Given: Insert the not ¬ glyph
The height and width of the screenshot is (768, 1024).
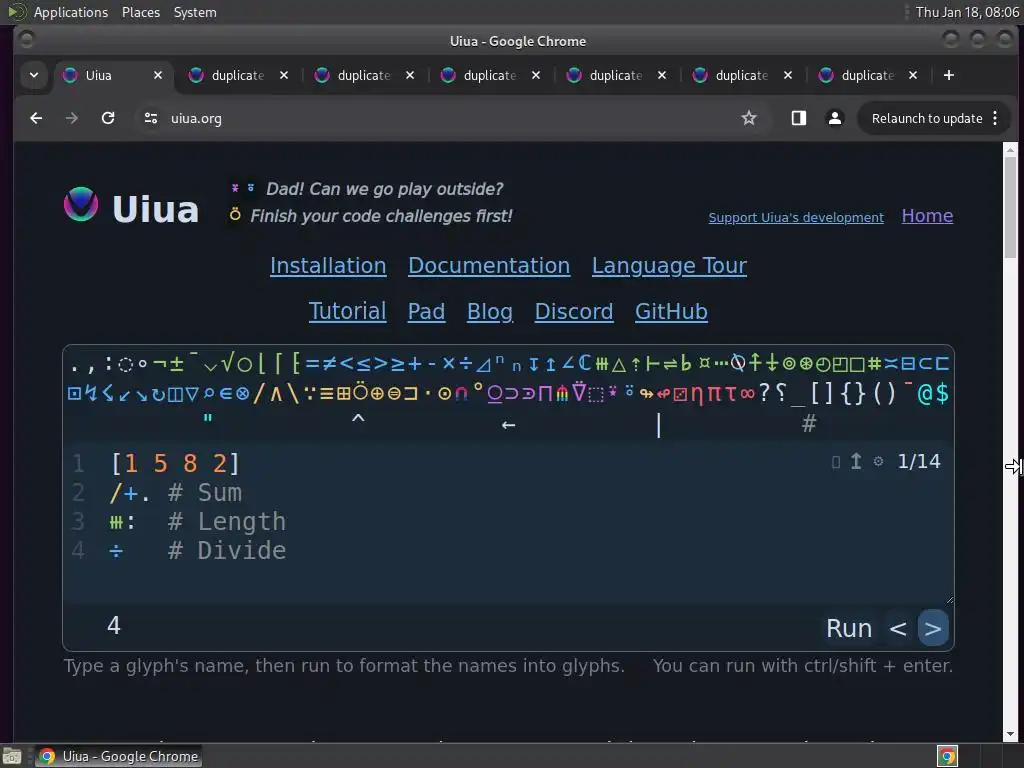Looking at the screenshot, I should coord(160,364).
